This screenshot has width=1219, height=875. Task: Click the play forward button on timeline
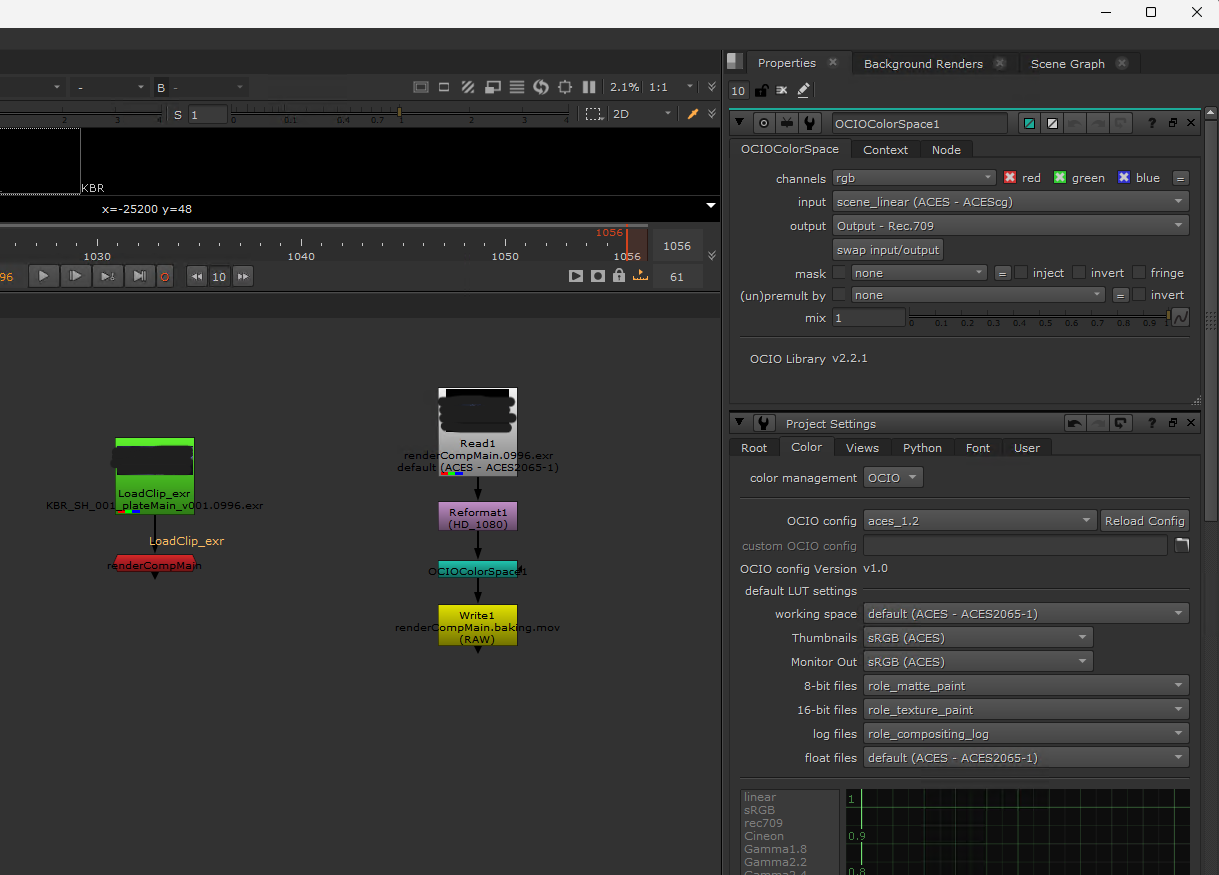click(x=43, y=276)
